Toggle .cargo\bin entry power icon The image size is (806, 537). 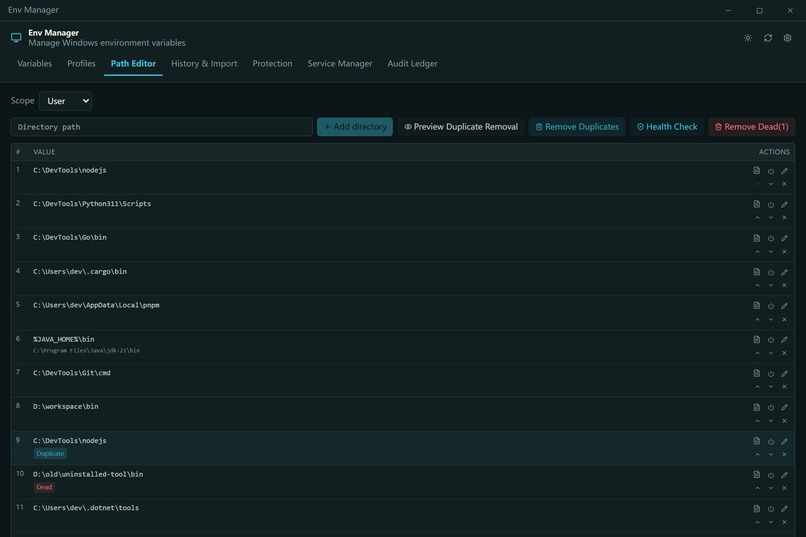pos(771,272)
